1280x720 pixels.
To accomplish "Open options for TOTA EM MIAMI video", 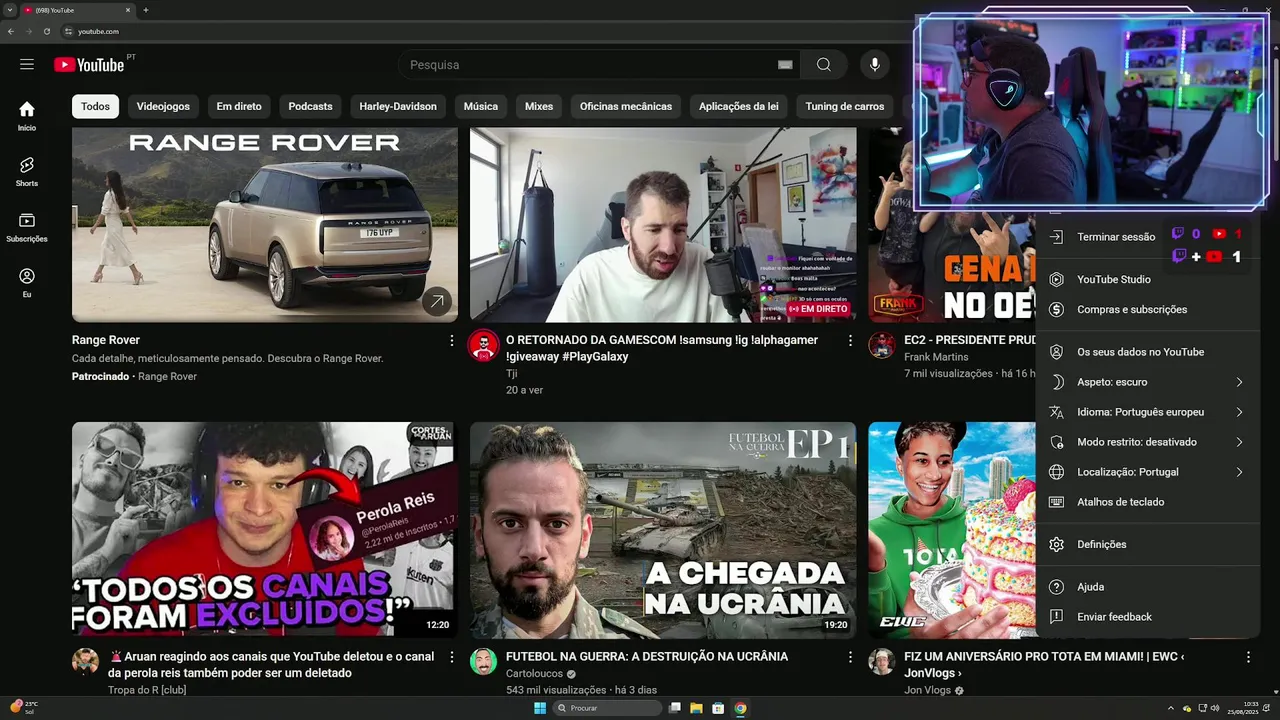I will point(1248,657).
